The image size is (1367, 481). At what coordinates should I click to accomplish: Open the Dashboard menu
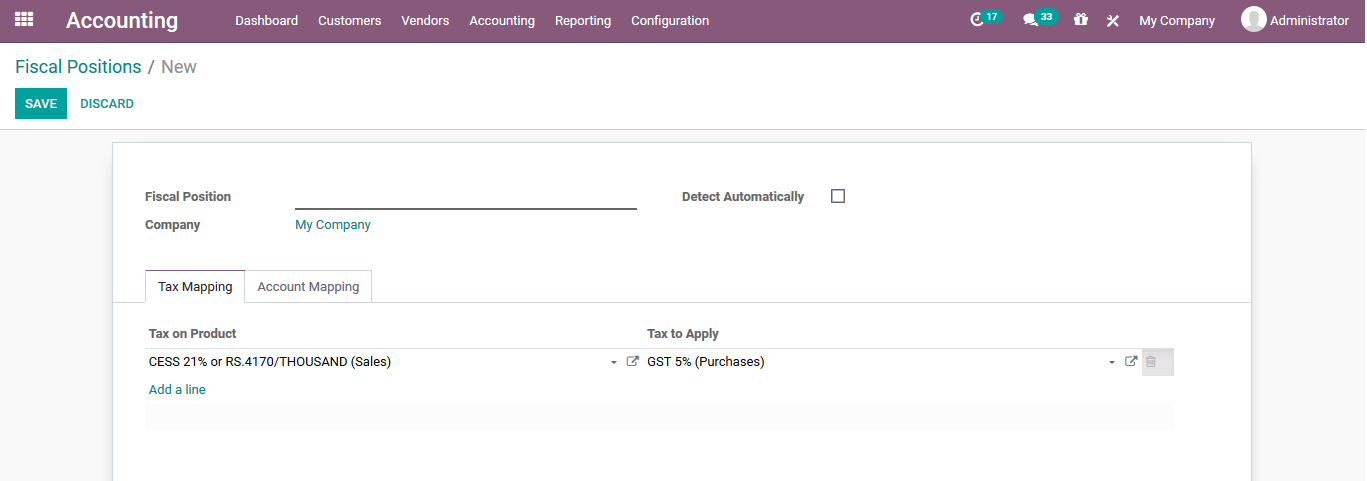pos(266,20)
